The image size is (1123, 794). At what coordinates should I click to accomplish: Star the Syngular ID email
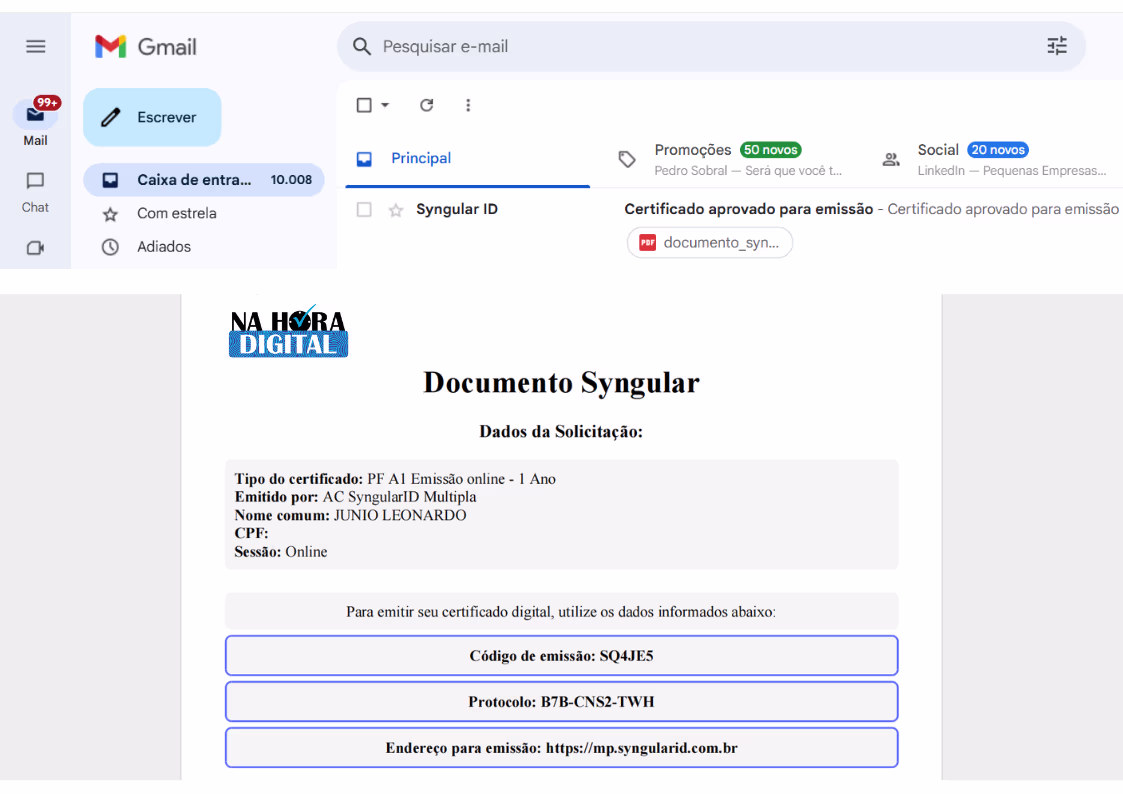point(396,210)
